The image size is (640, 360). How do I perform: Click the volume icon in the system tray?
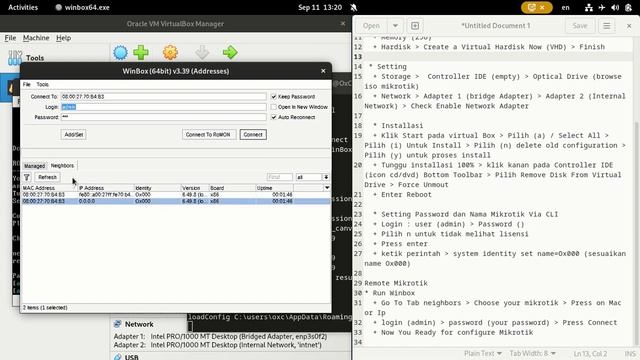[615, 7]
